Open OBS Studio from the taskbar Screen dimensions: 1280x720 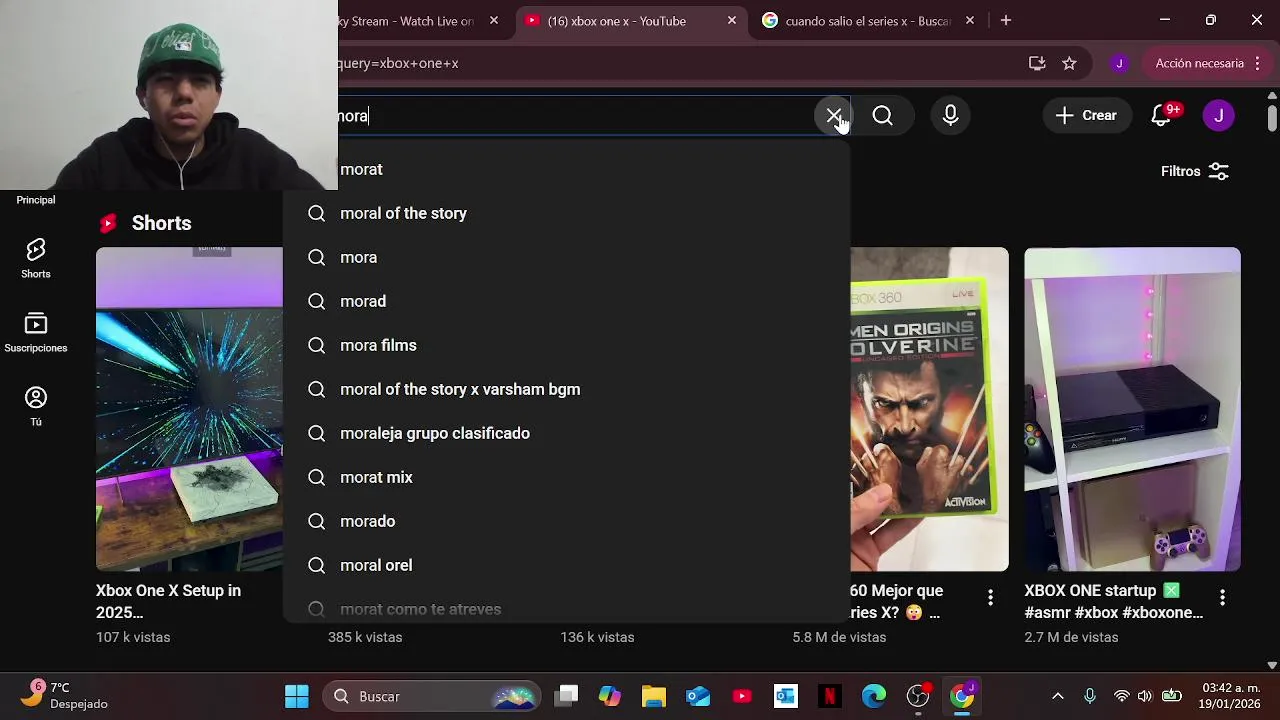(918, 696)
